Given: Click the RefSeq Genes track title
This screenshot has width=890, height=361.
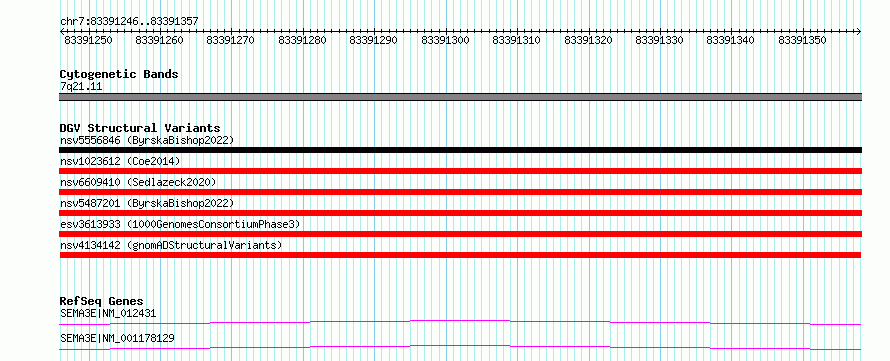Looking at the screenshot, I should [102, 301].
